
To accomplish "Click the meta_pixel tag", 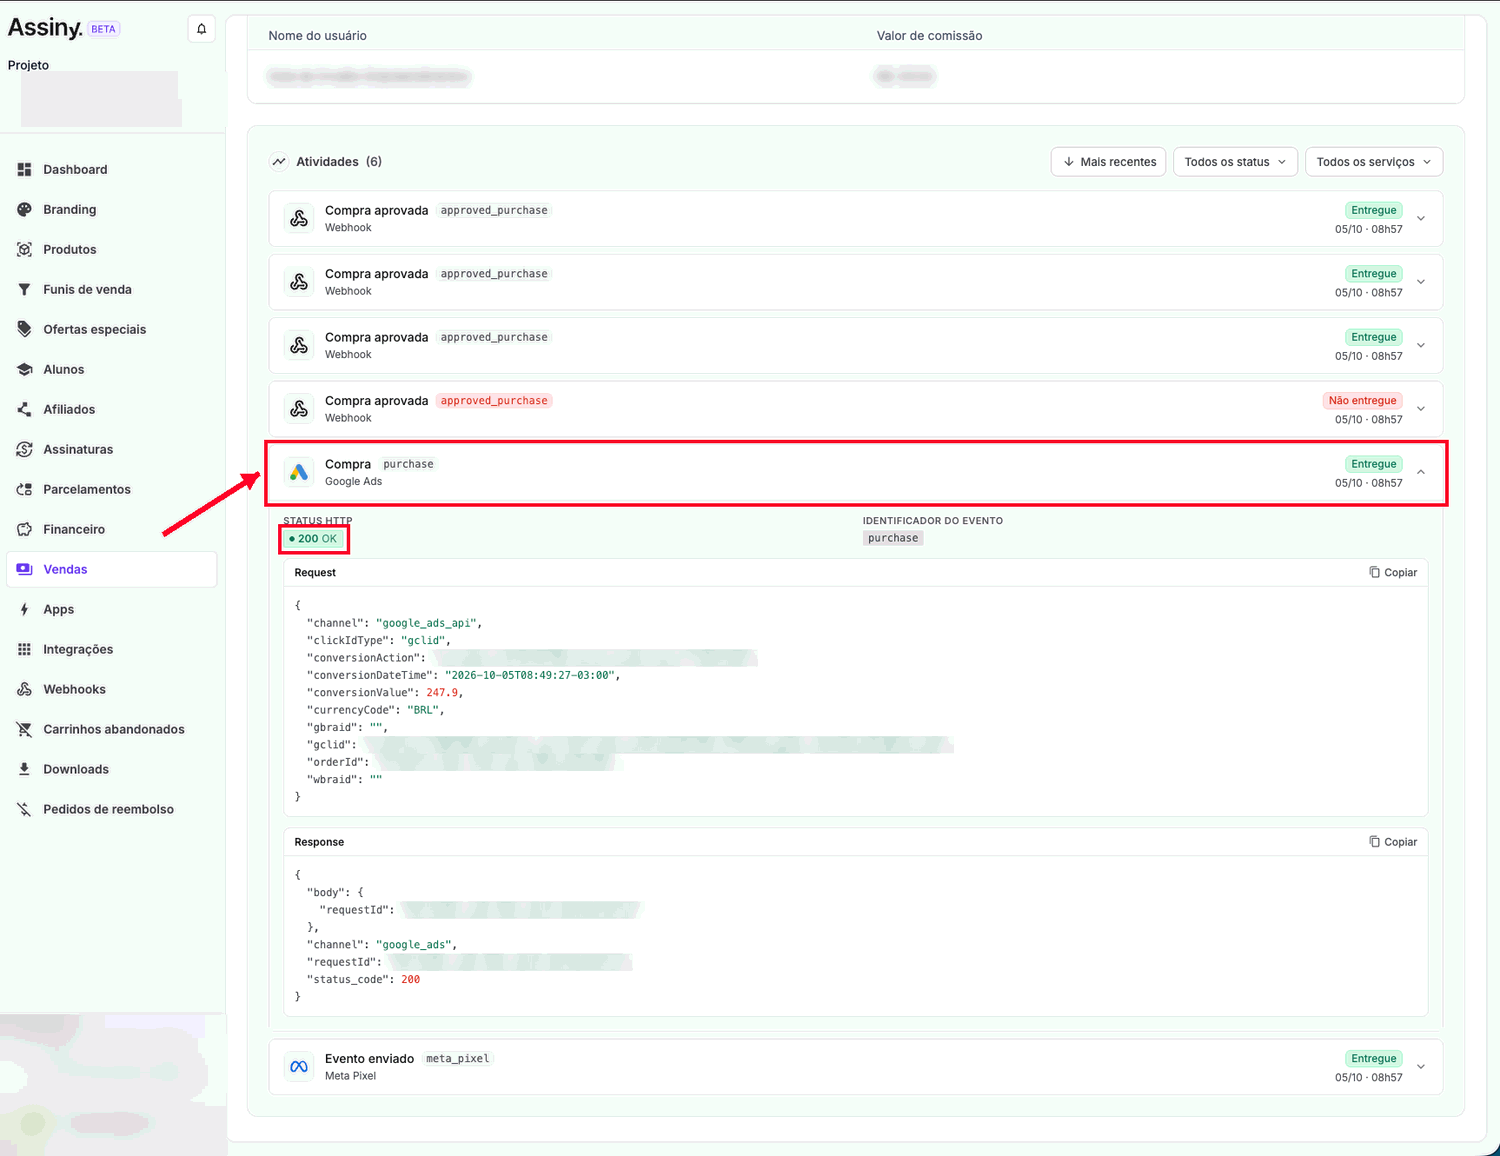I will point(458,1059).
